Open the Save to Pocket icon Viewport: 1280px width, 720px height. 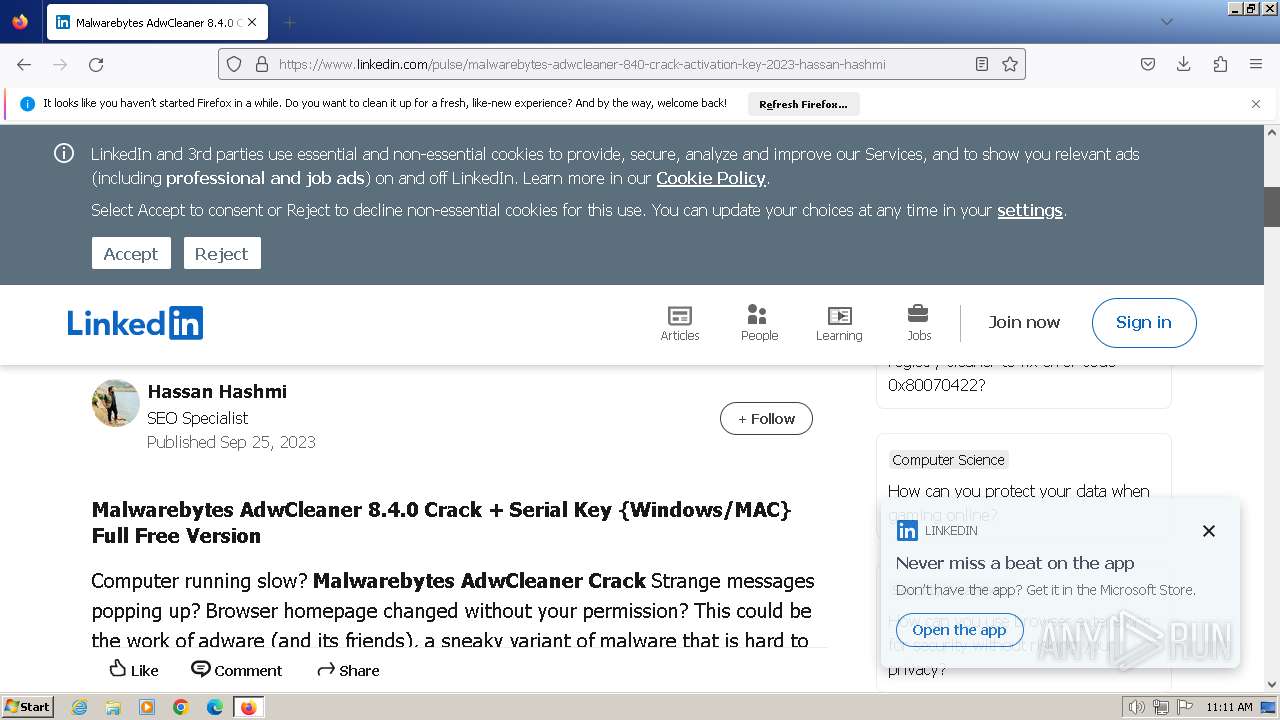pos(1148,64)
